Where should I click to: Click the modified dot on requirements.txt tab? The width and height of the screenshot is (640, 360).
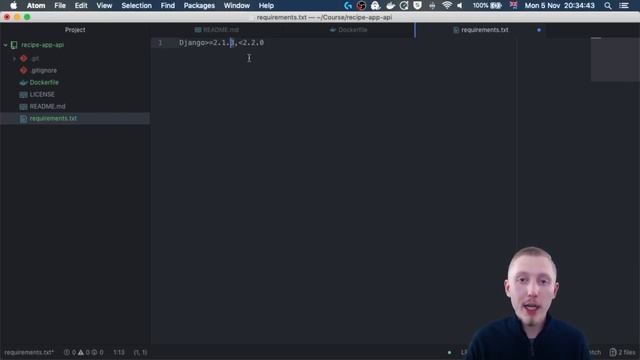(x=539, y=30)
